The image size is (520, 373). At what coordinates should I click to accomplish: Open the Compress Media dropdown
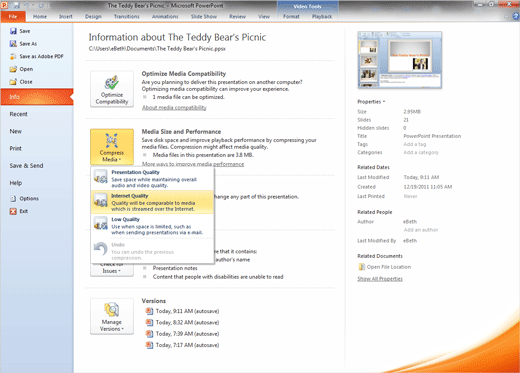[x=112, y=147]
